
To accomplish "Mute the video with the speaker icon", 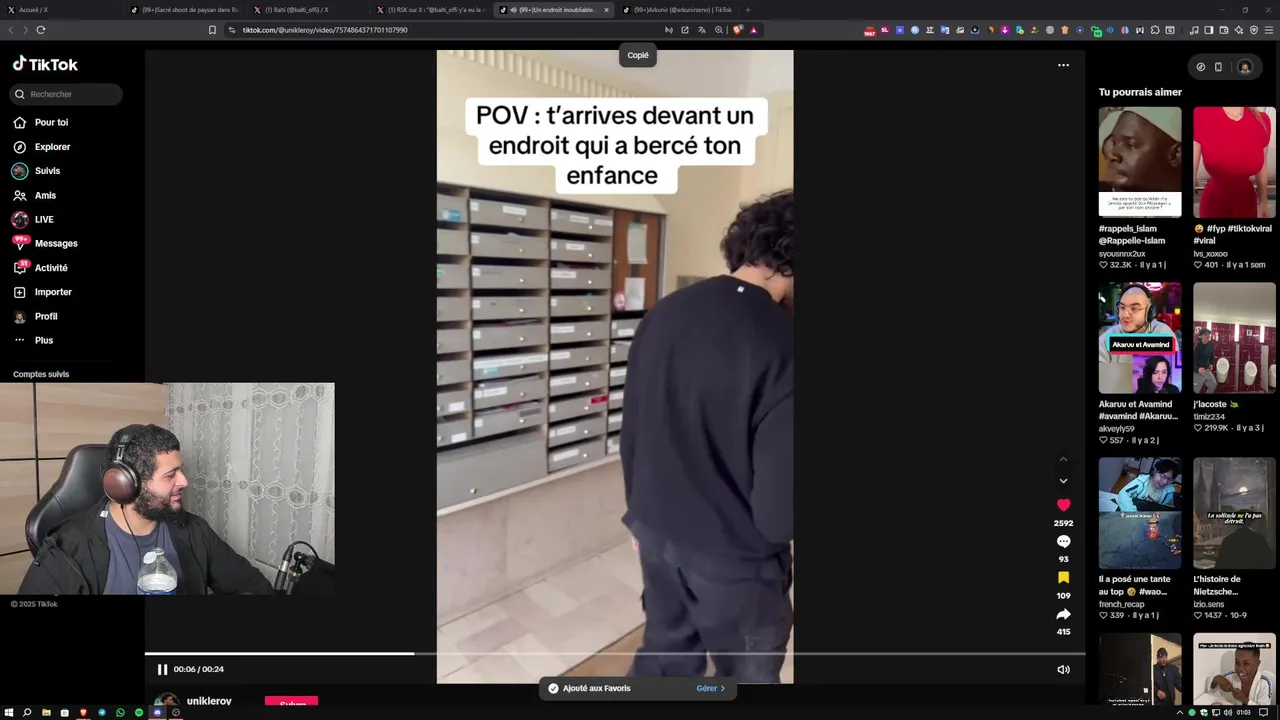I will click(1063, 669).
